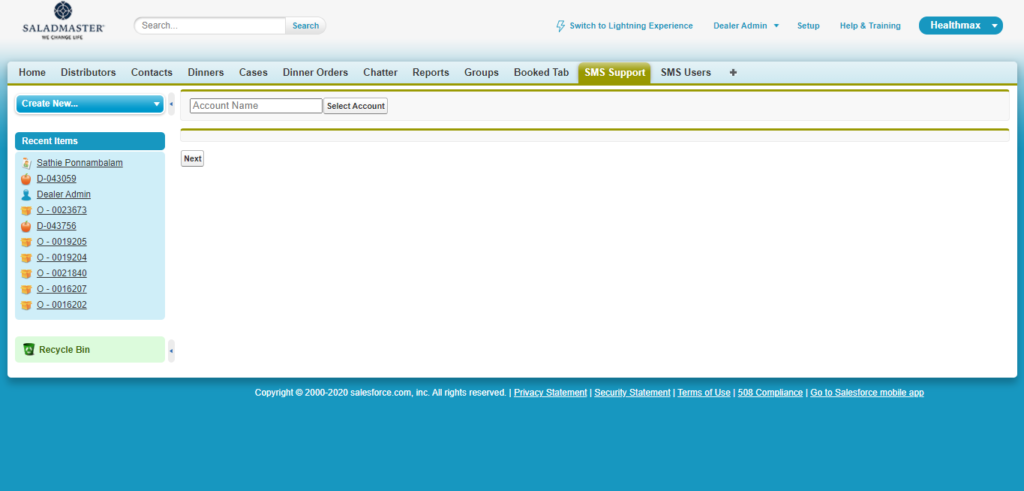Open the Distributors tab
The image size is (1024, 491).
coord(88,72)
